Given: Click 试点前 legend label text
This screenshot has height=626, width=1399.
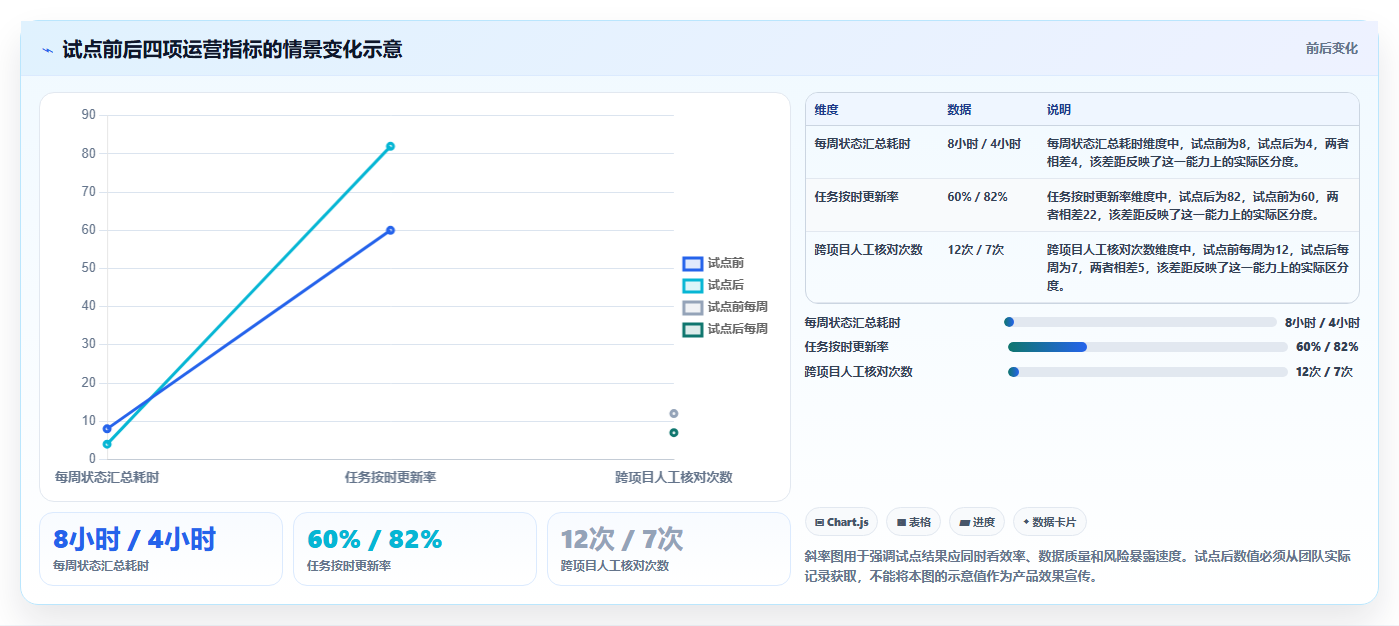Looking at the screenshot, I should point(726,263).
